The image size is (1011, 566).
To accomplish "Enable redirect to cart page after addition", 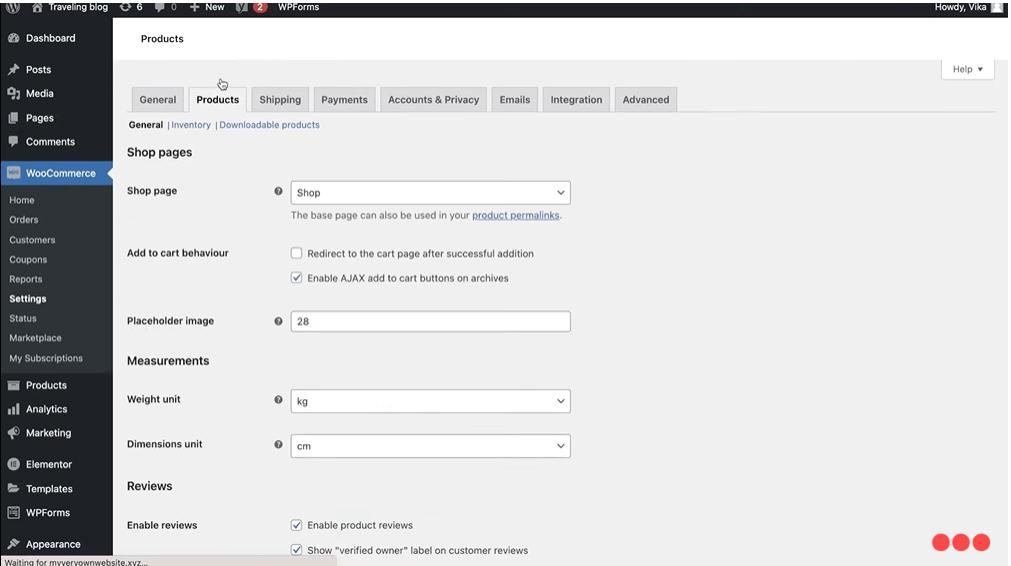I will (x=297, y=253).
